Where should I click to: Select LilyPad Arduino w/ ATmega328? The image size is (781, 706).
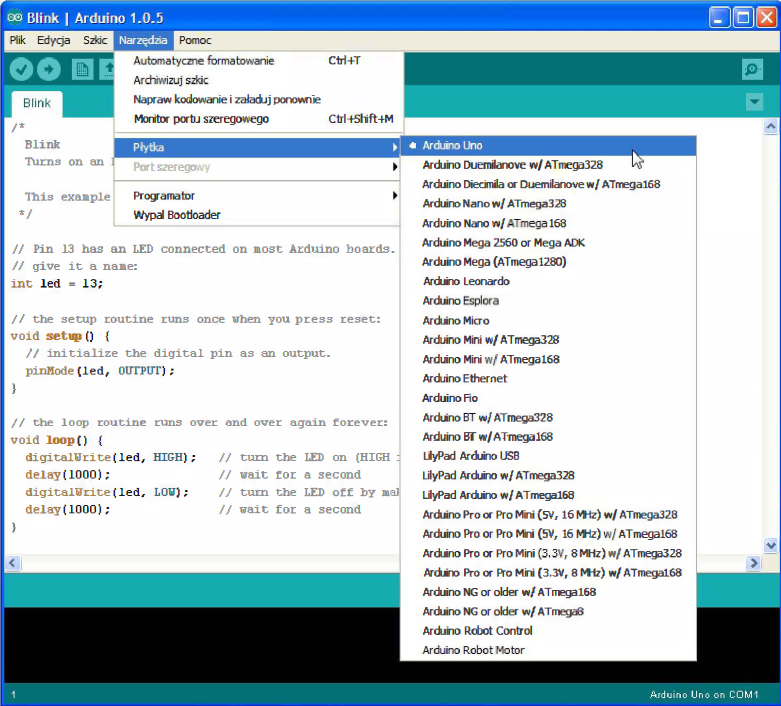click(548, 476)
